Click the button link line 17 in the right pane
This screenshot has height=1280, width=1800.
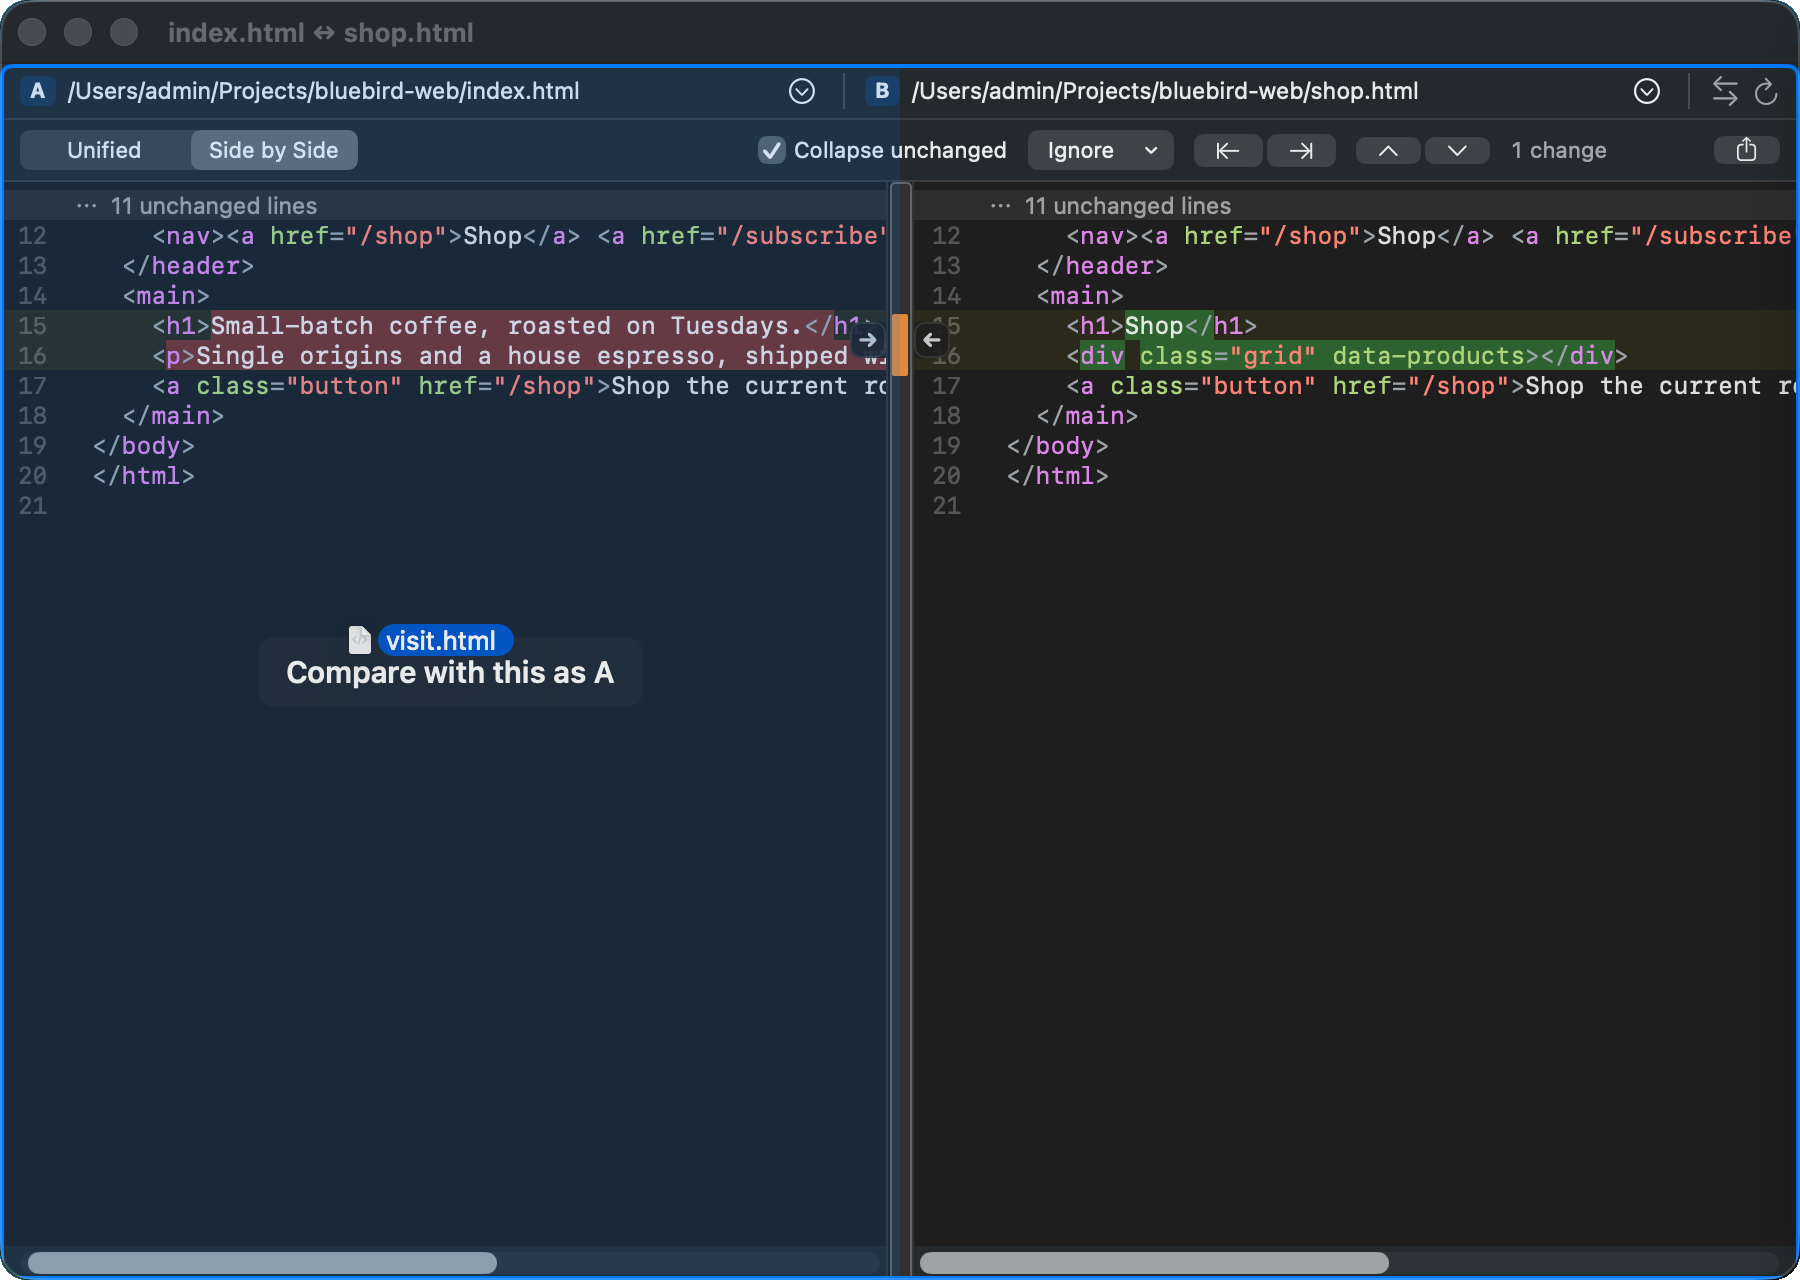click(1355, 386)
